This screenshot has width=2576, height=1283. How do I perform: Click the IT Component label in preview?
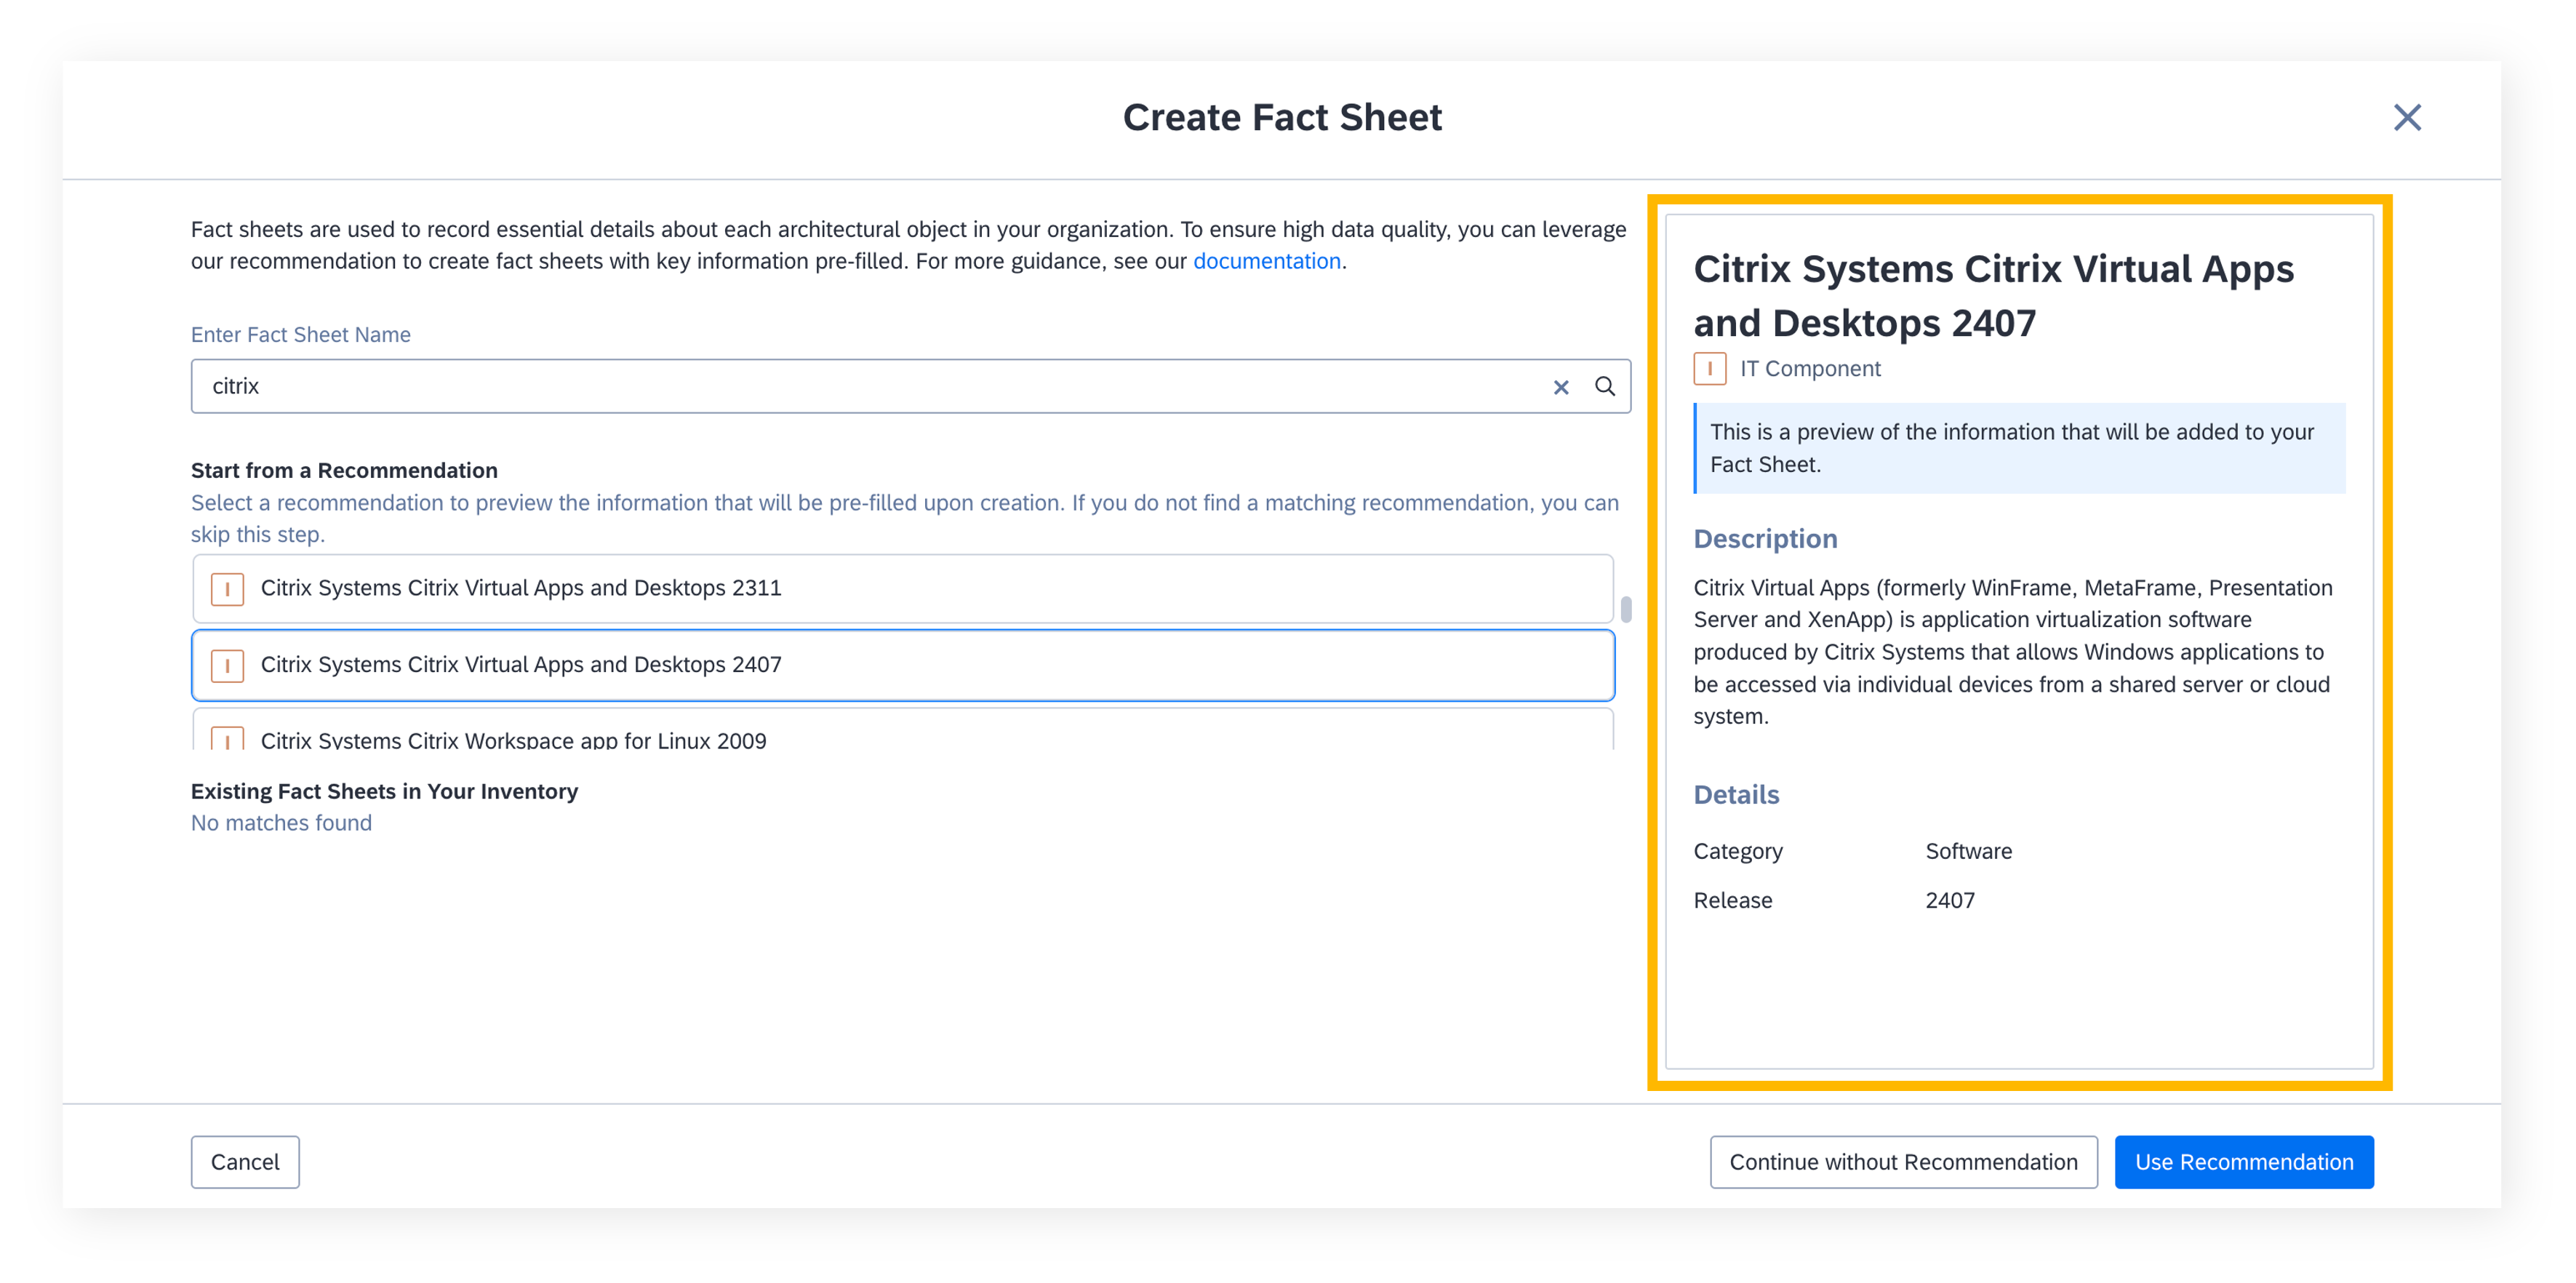tap(1810, 368)
